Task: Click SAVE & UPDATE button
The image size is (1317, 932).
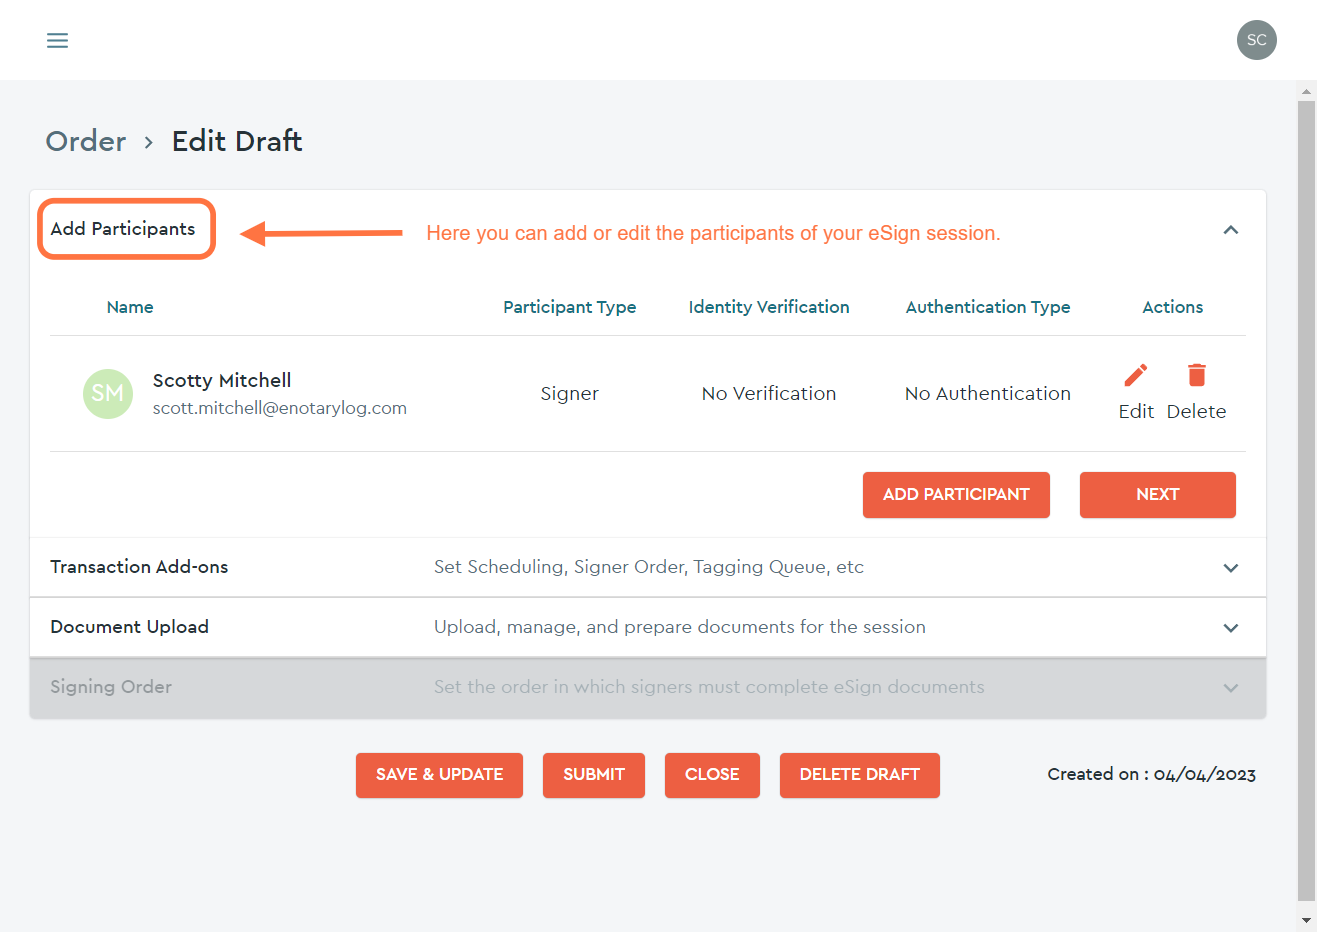Action: [439, 775]
